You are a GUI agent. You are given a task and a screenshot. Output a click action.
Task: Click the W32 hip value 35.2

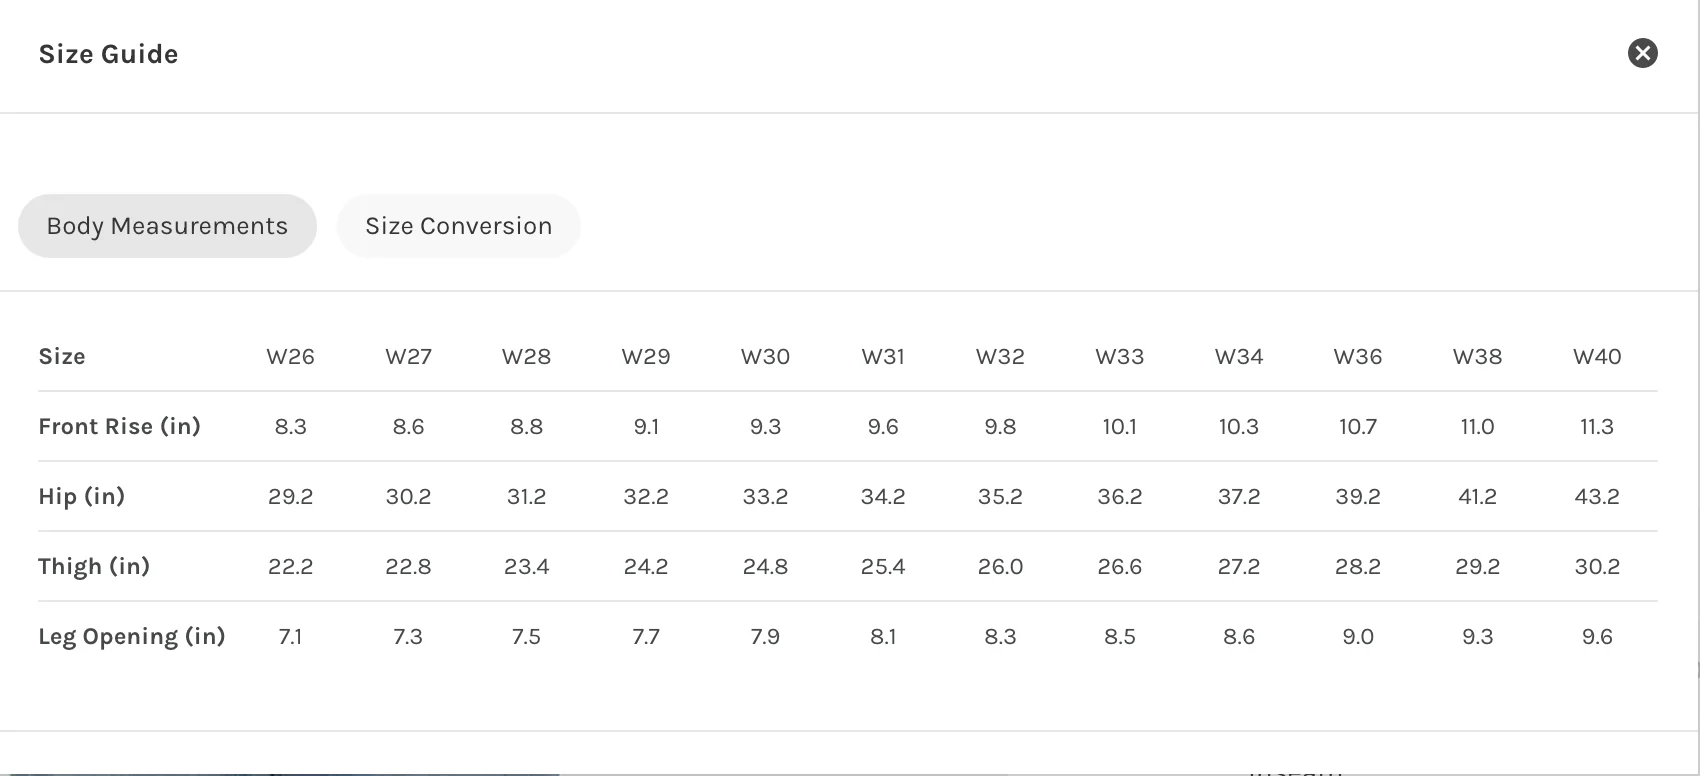[x=1000, y=497]
